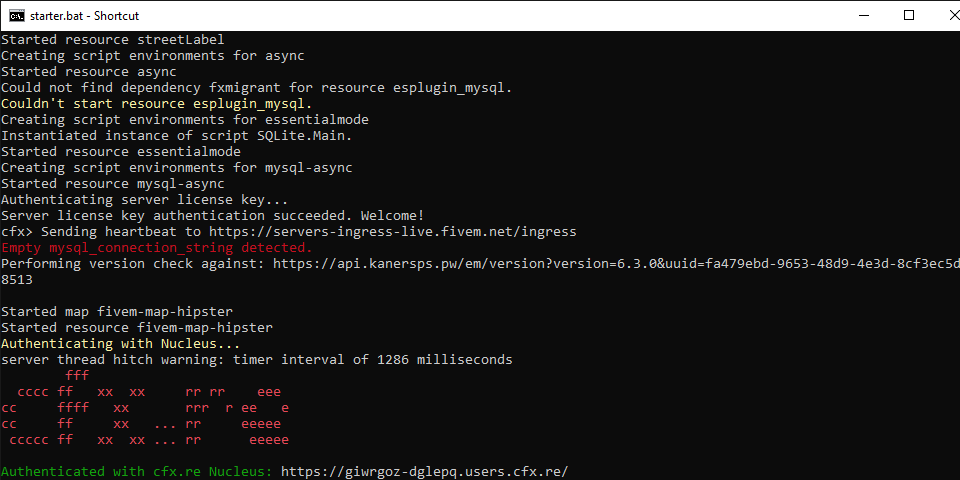Click the server thread hitch warning line
Viewport: 960px width, 480px height.
(x=257, y=359)
